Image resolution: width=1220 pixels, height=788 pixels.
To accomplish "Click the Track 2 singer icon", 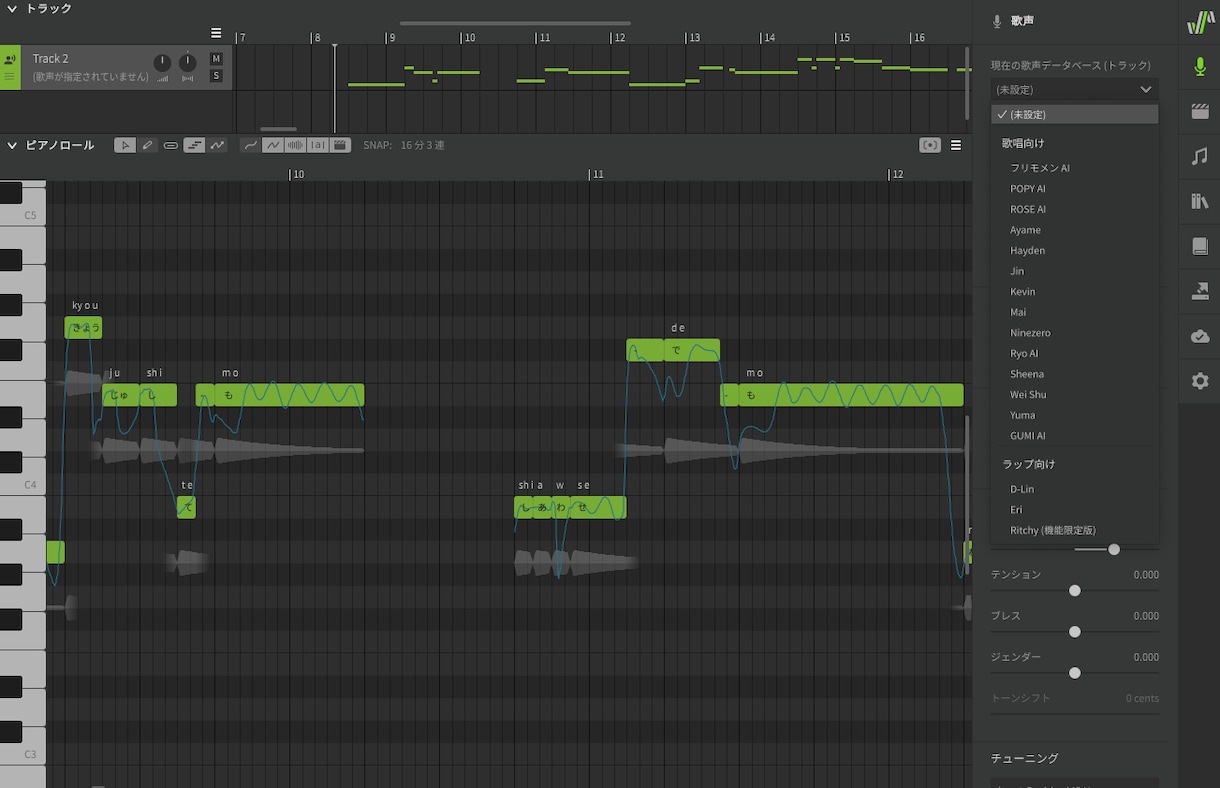I will (x=10, y=60).
